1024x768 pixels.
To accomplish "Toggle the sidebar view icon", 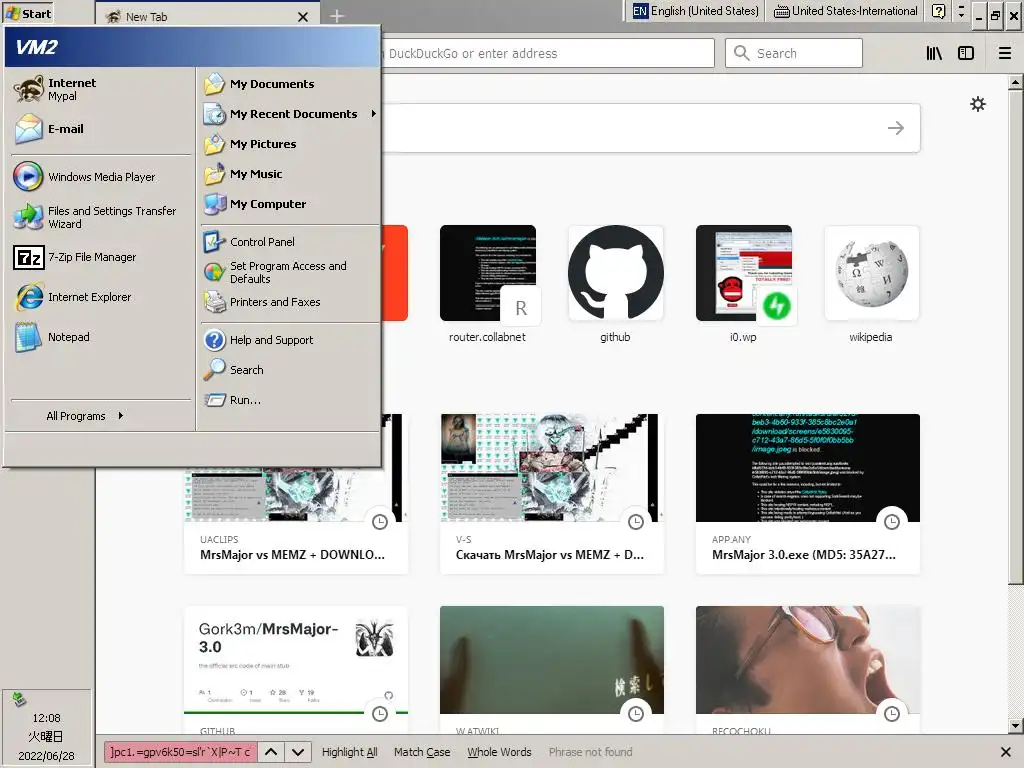I will tap(966, 54).
